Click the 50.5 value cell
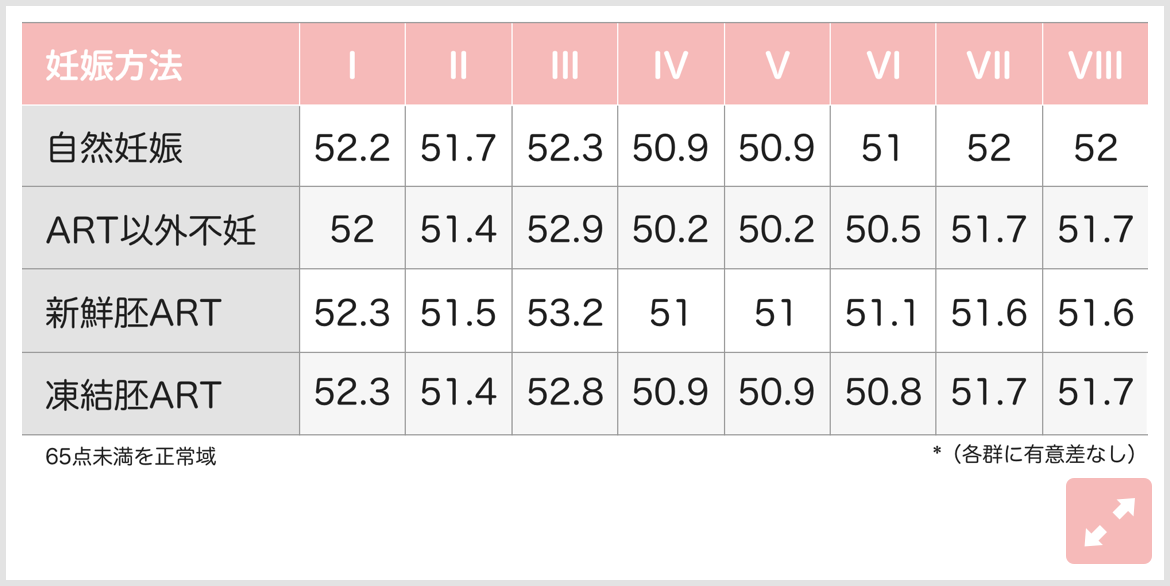This screenshot has height=586, width=1170. click(x=883, y=231)
